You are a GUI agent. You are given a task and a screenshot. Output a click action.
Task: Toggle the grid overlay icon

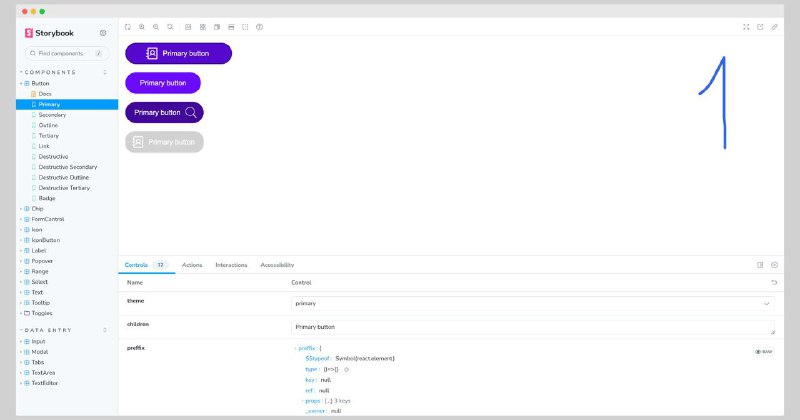[x=203, y=27]
